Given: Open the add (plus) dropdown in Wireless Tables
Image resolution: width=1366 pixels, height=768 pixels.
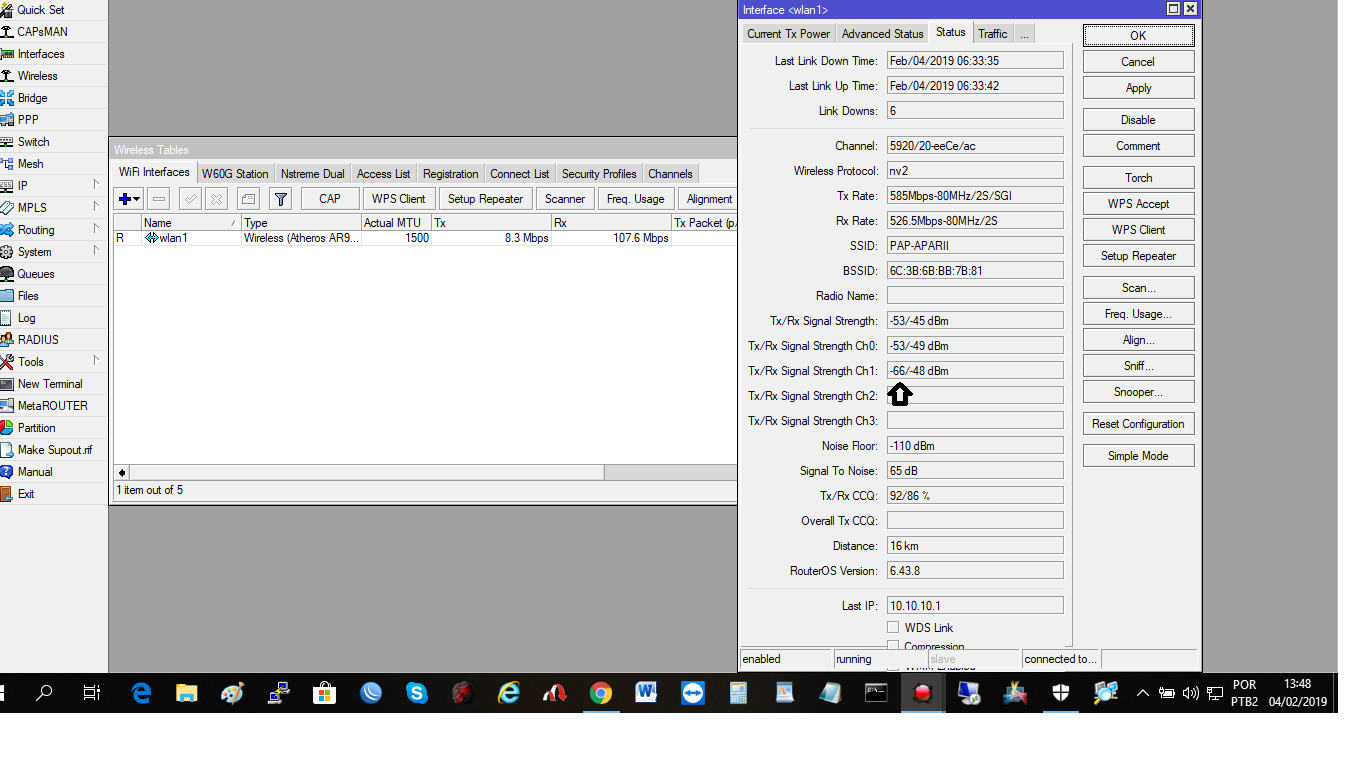Looking at the screenshot, I should 129,199.
